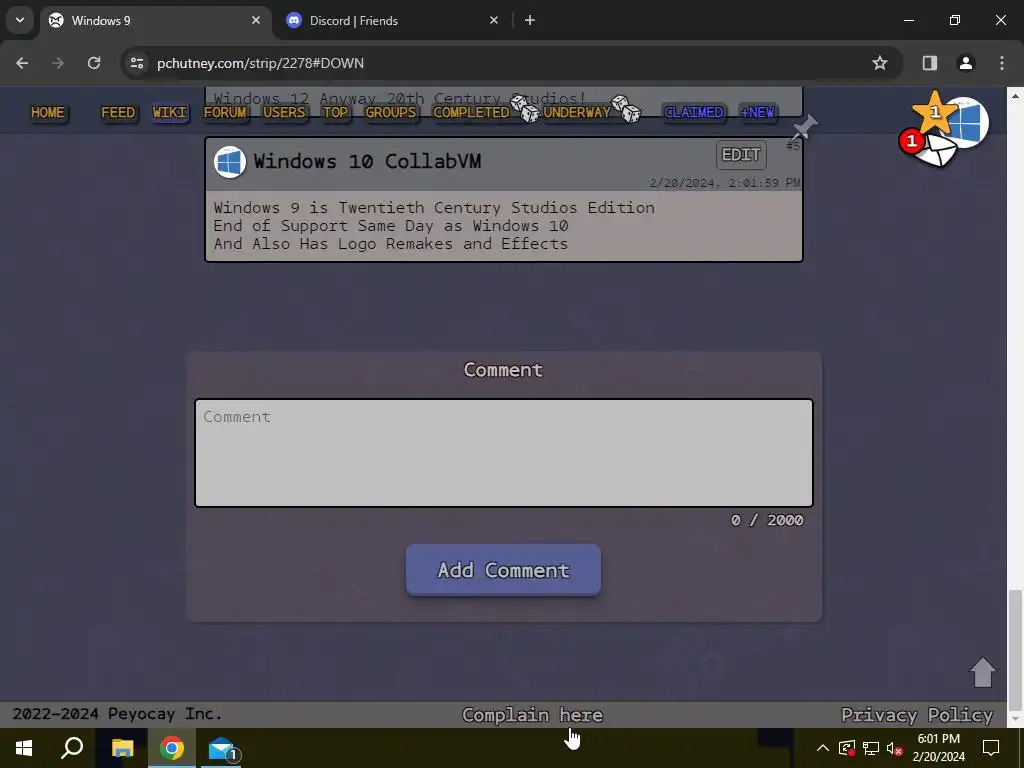Open Chrome's three-dot menu
The width and height of the screenshot is (1024, 768).
click(1002, 63)
